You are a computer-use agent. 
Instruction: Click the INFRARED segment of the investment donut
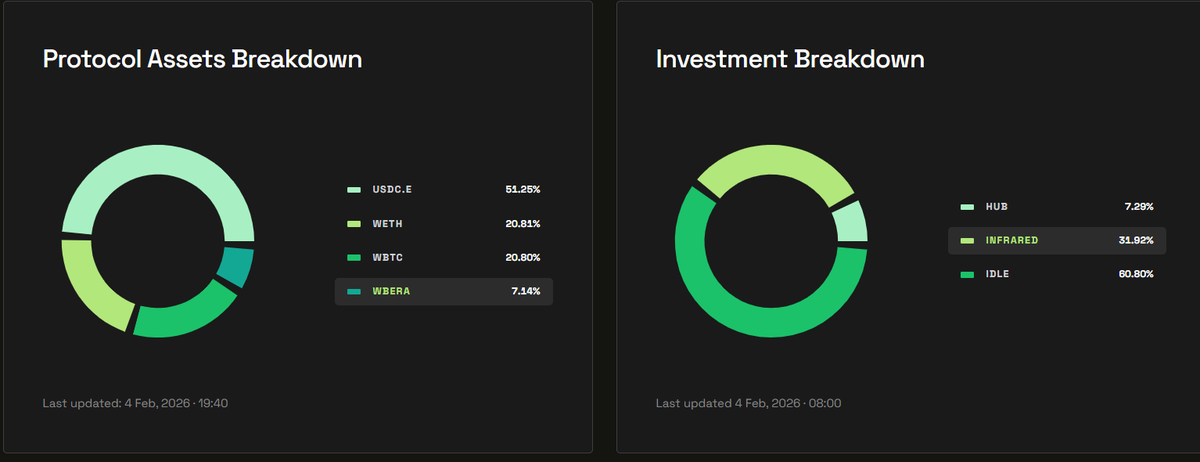770,162
